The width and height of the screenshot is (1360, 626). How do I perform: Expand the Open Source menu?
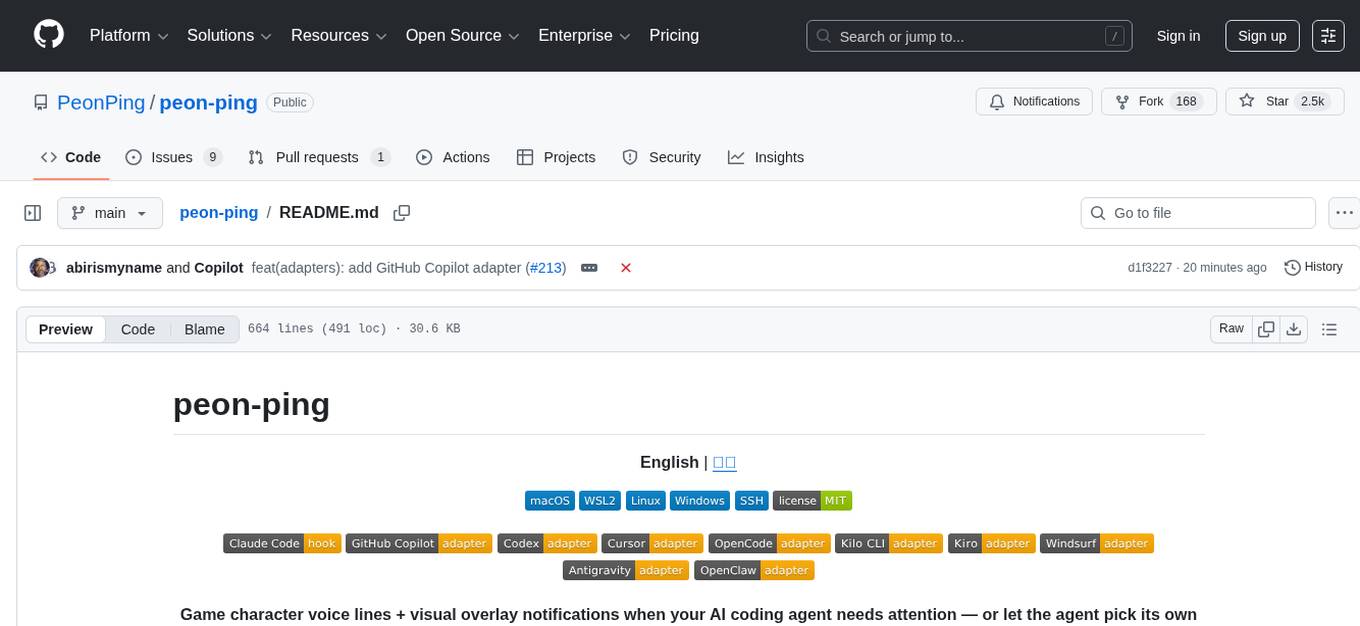click(x=461, y=36)
